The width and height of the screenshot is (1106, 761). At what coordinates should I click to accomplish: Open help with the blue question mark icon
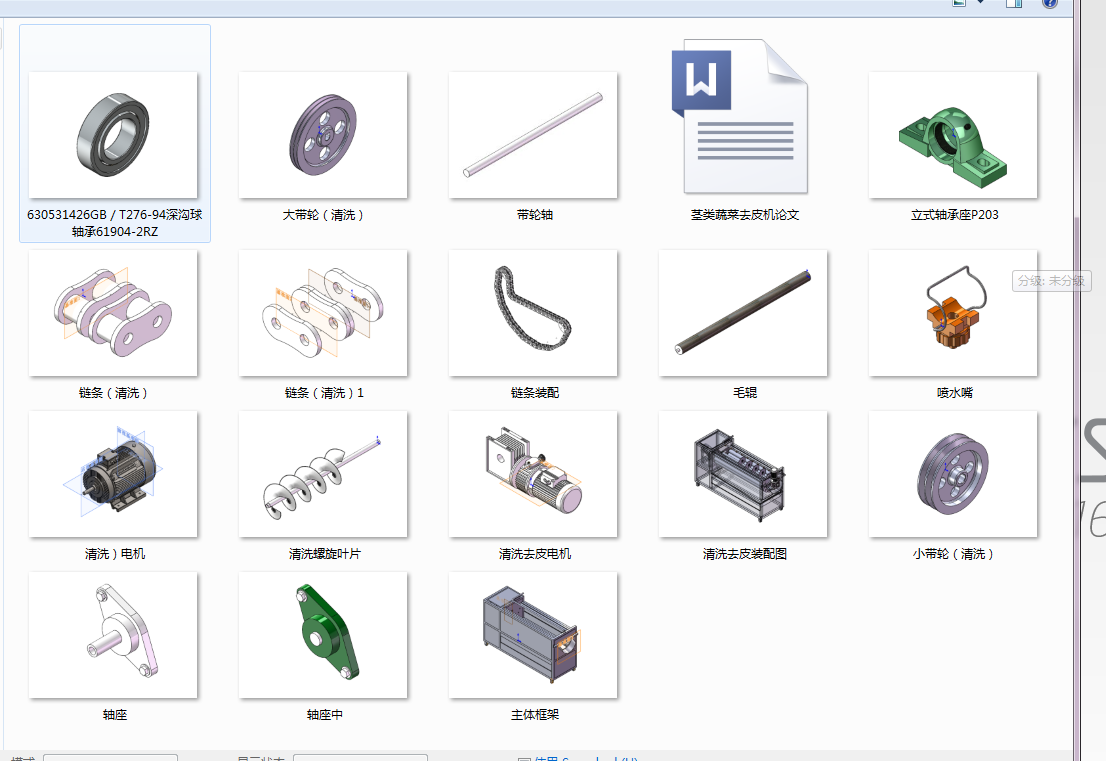[1050, 3]
